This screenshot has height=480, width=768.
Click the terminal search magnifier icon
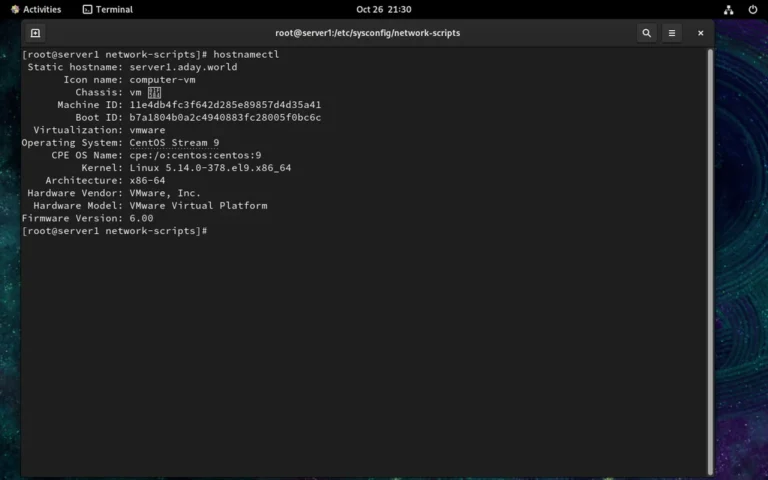pyautogui.click(x=647, y=33)
